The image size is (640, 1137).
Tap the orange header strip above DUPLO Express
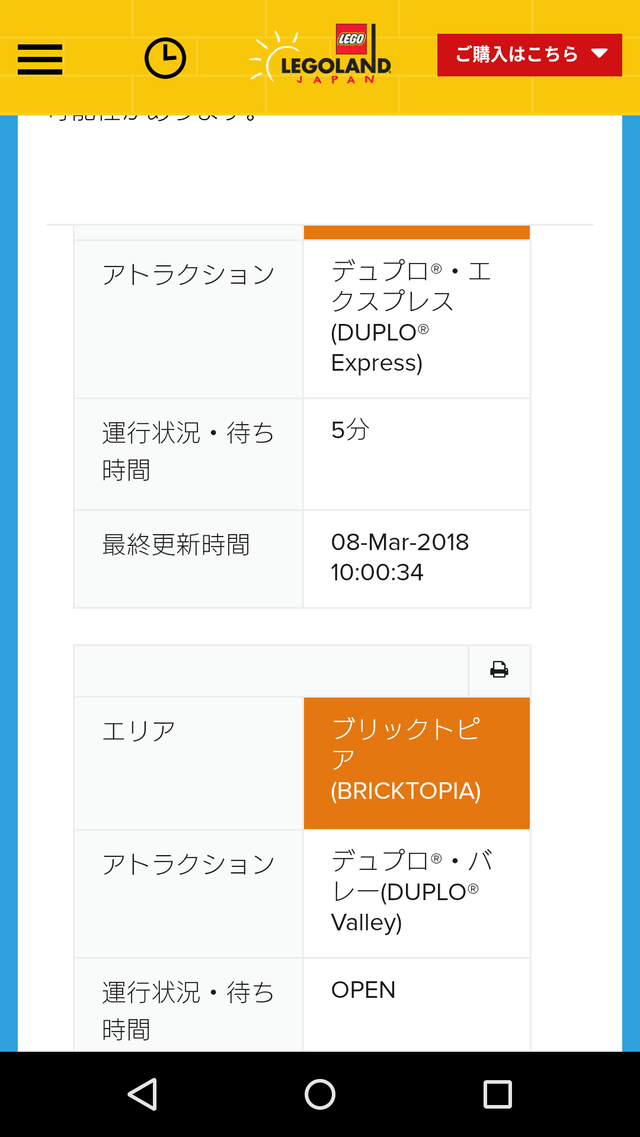click(417, 232)
